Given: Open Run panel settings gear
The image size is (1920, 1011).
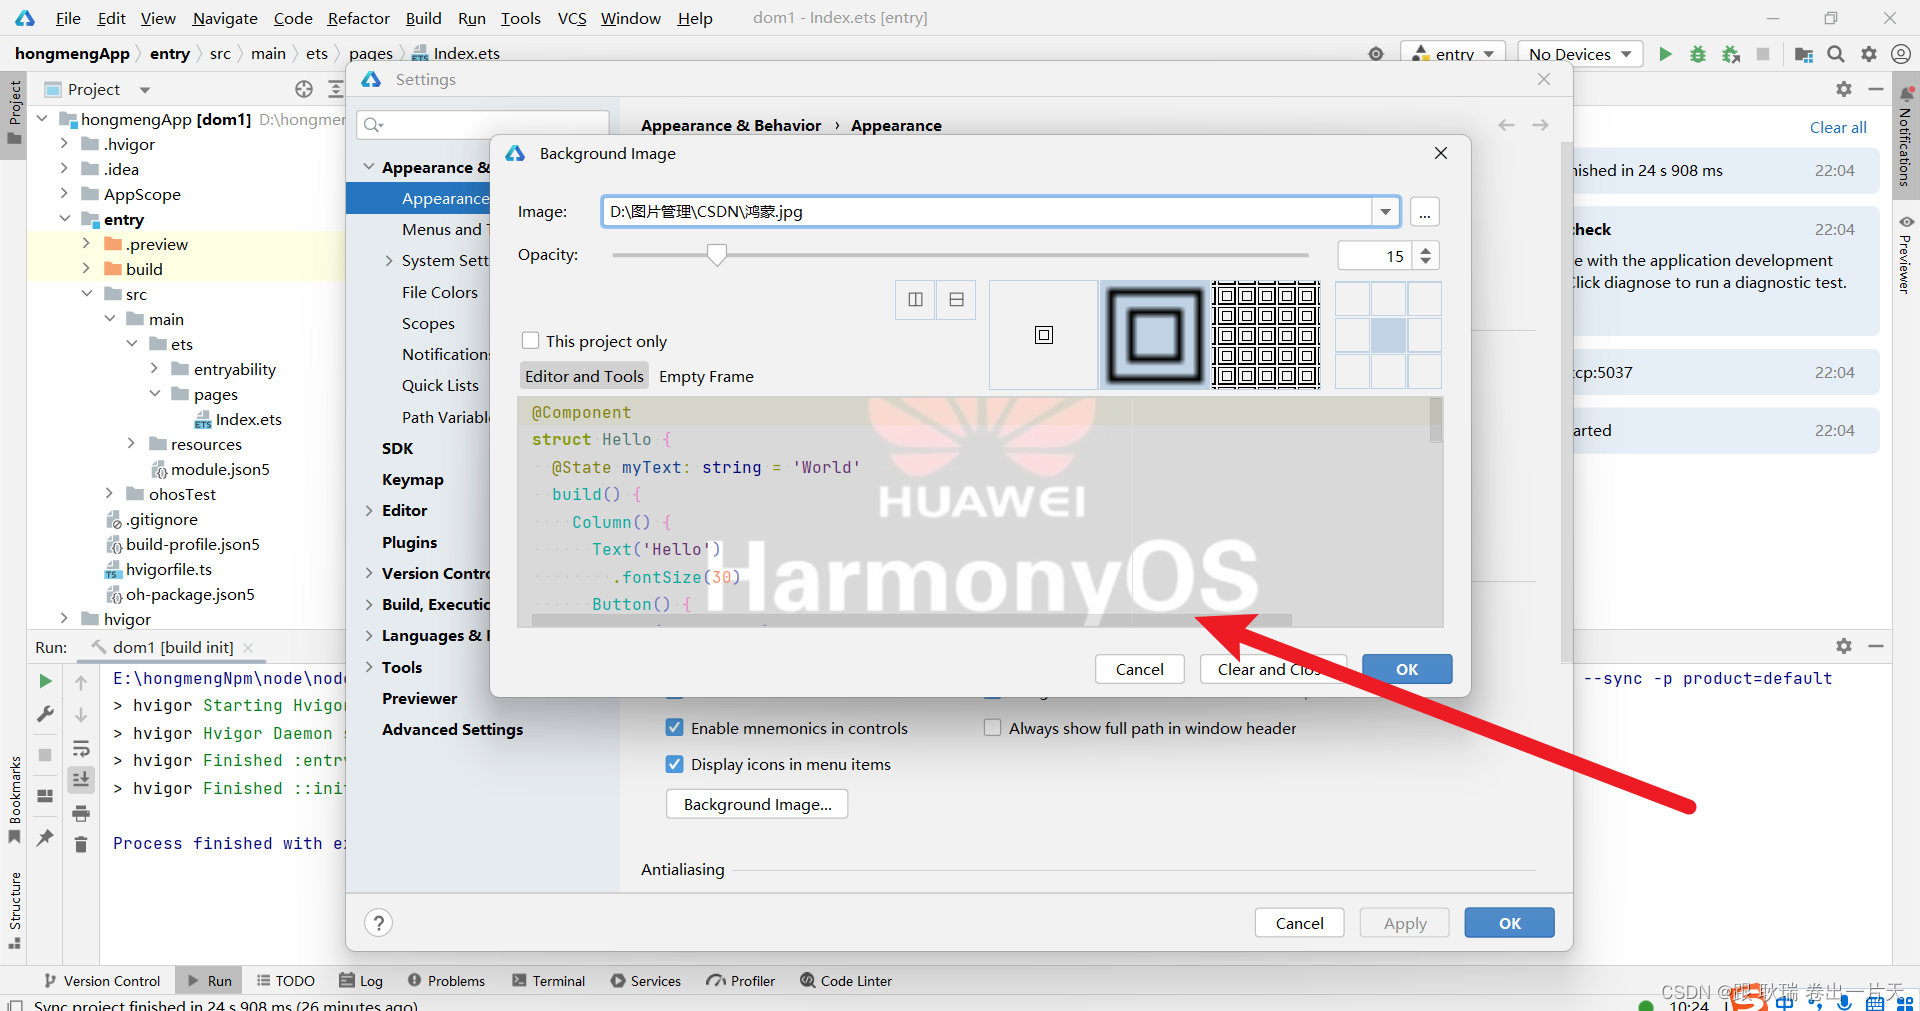Looking at the screenshot, I should (1844, 646).
